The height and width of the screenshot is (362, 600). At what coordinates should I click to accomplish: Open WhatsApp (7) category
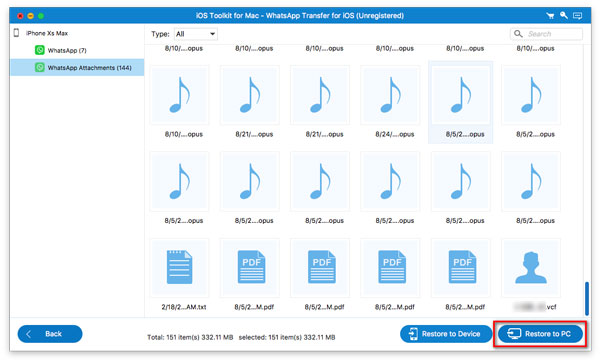tap(67, 51)
